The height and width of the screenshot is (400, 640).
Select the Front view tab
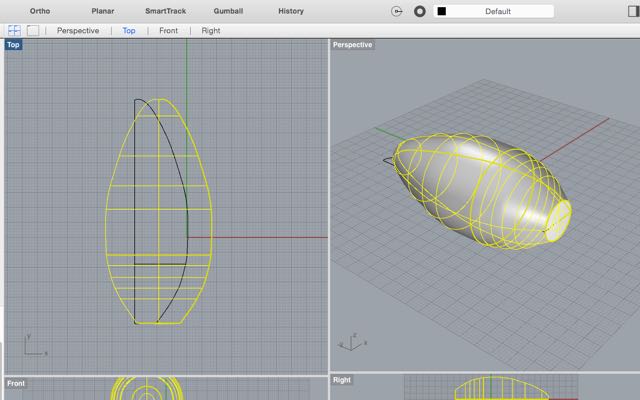[x=168, y=31]
